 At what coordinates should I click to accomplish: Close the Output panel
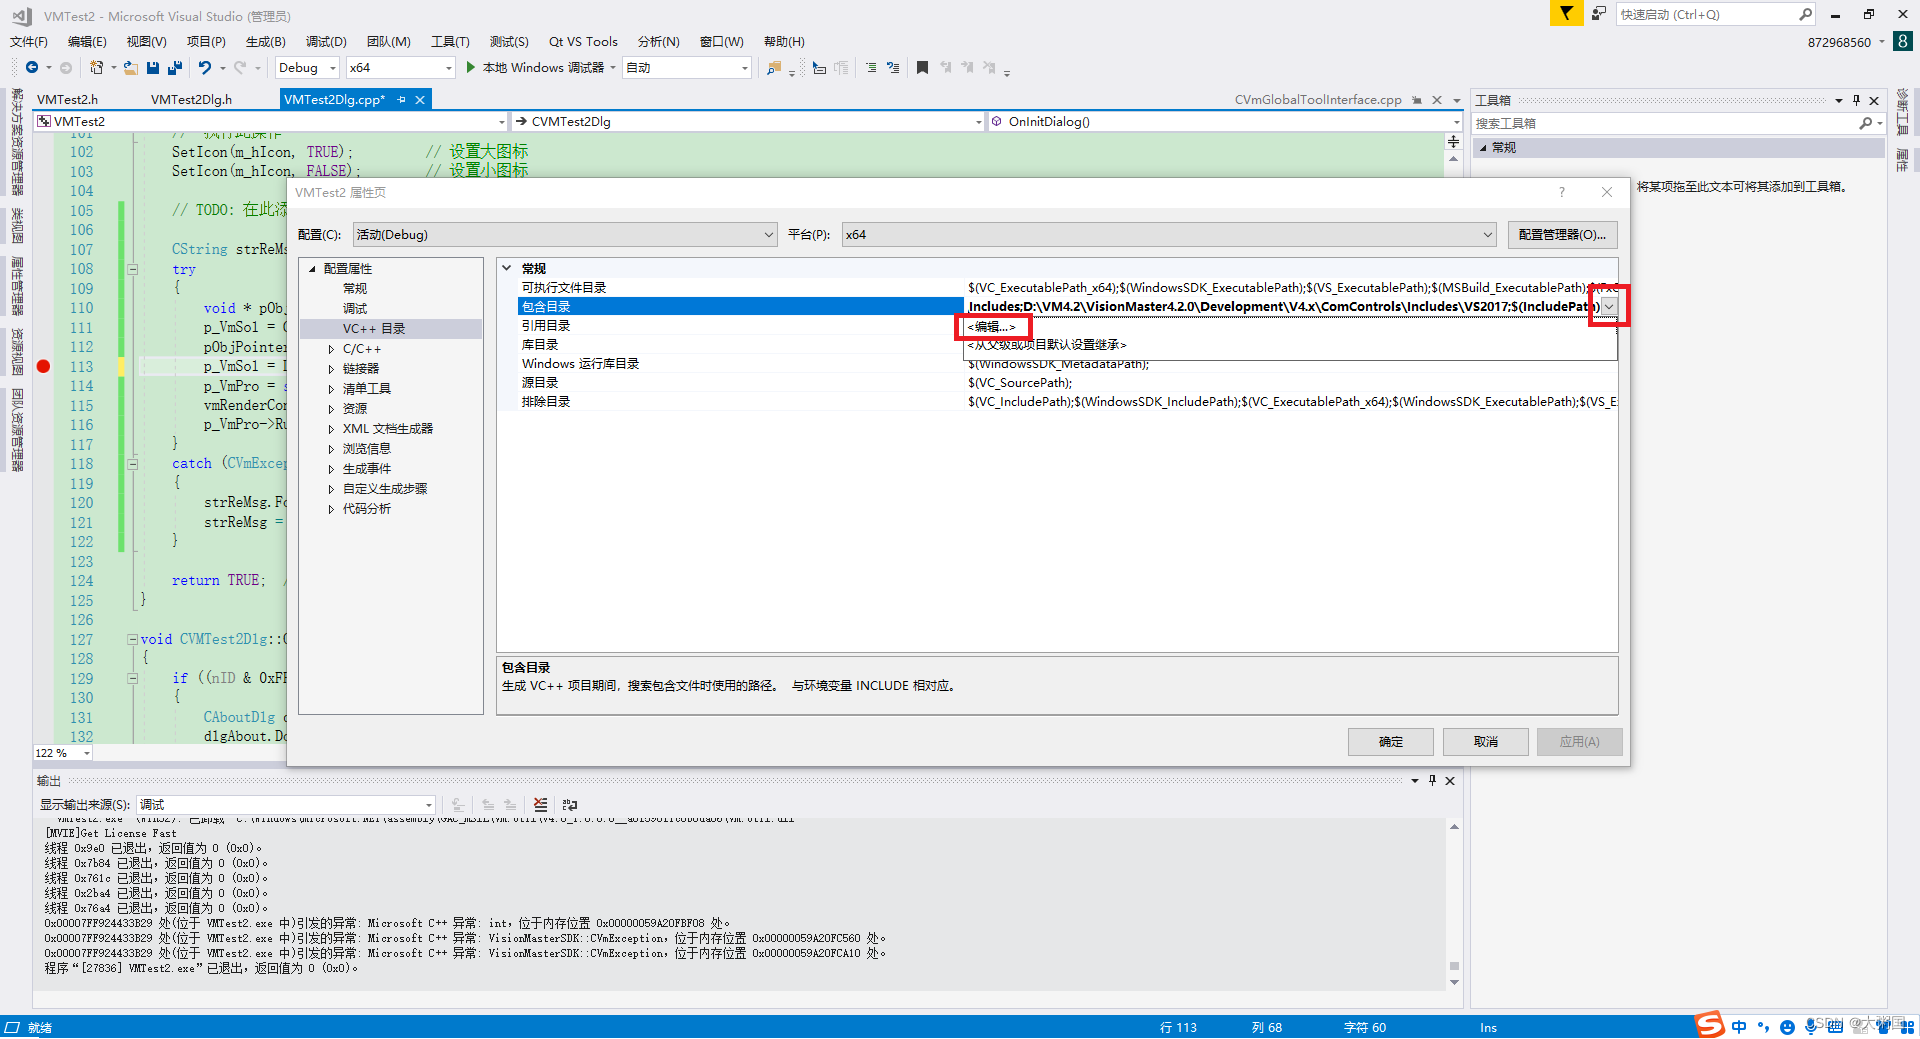1450,780
